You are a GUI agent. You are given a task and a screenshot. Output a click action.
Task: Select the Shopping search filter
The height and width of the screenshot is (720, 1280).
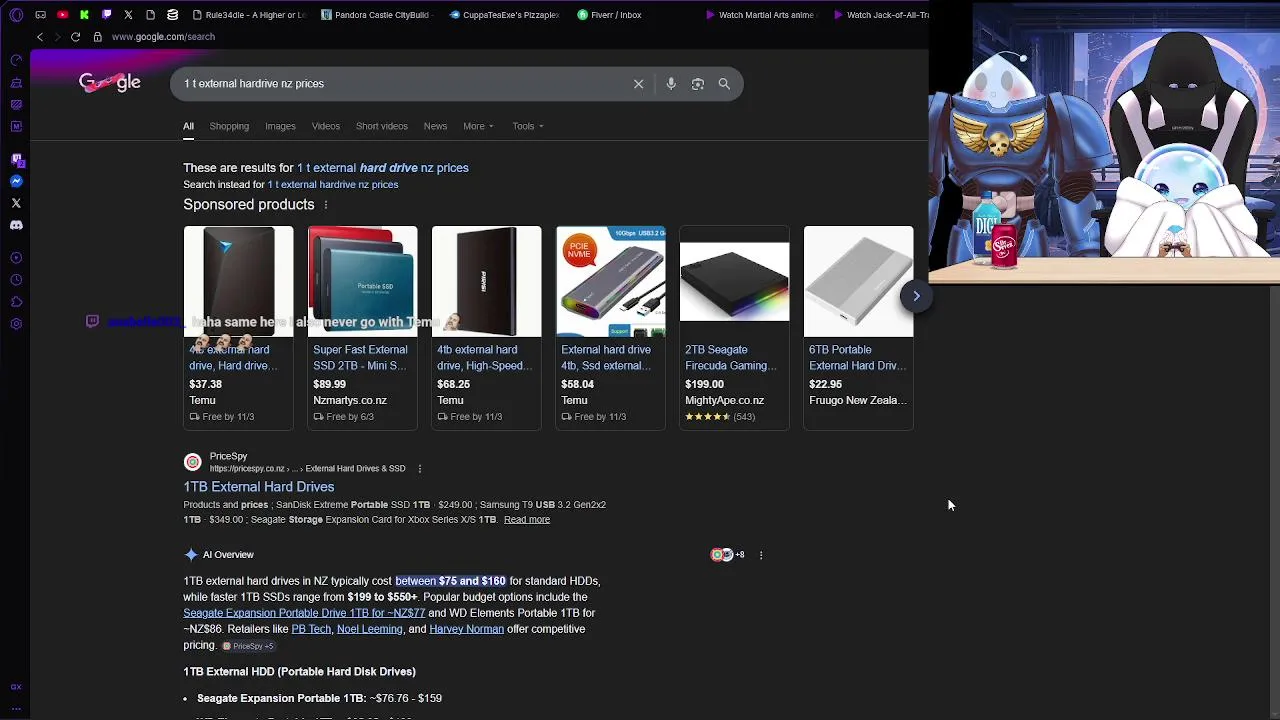pos(229,126)
